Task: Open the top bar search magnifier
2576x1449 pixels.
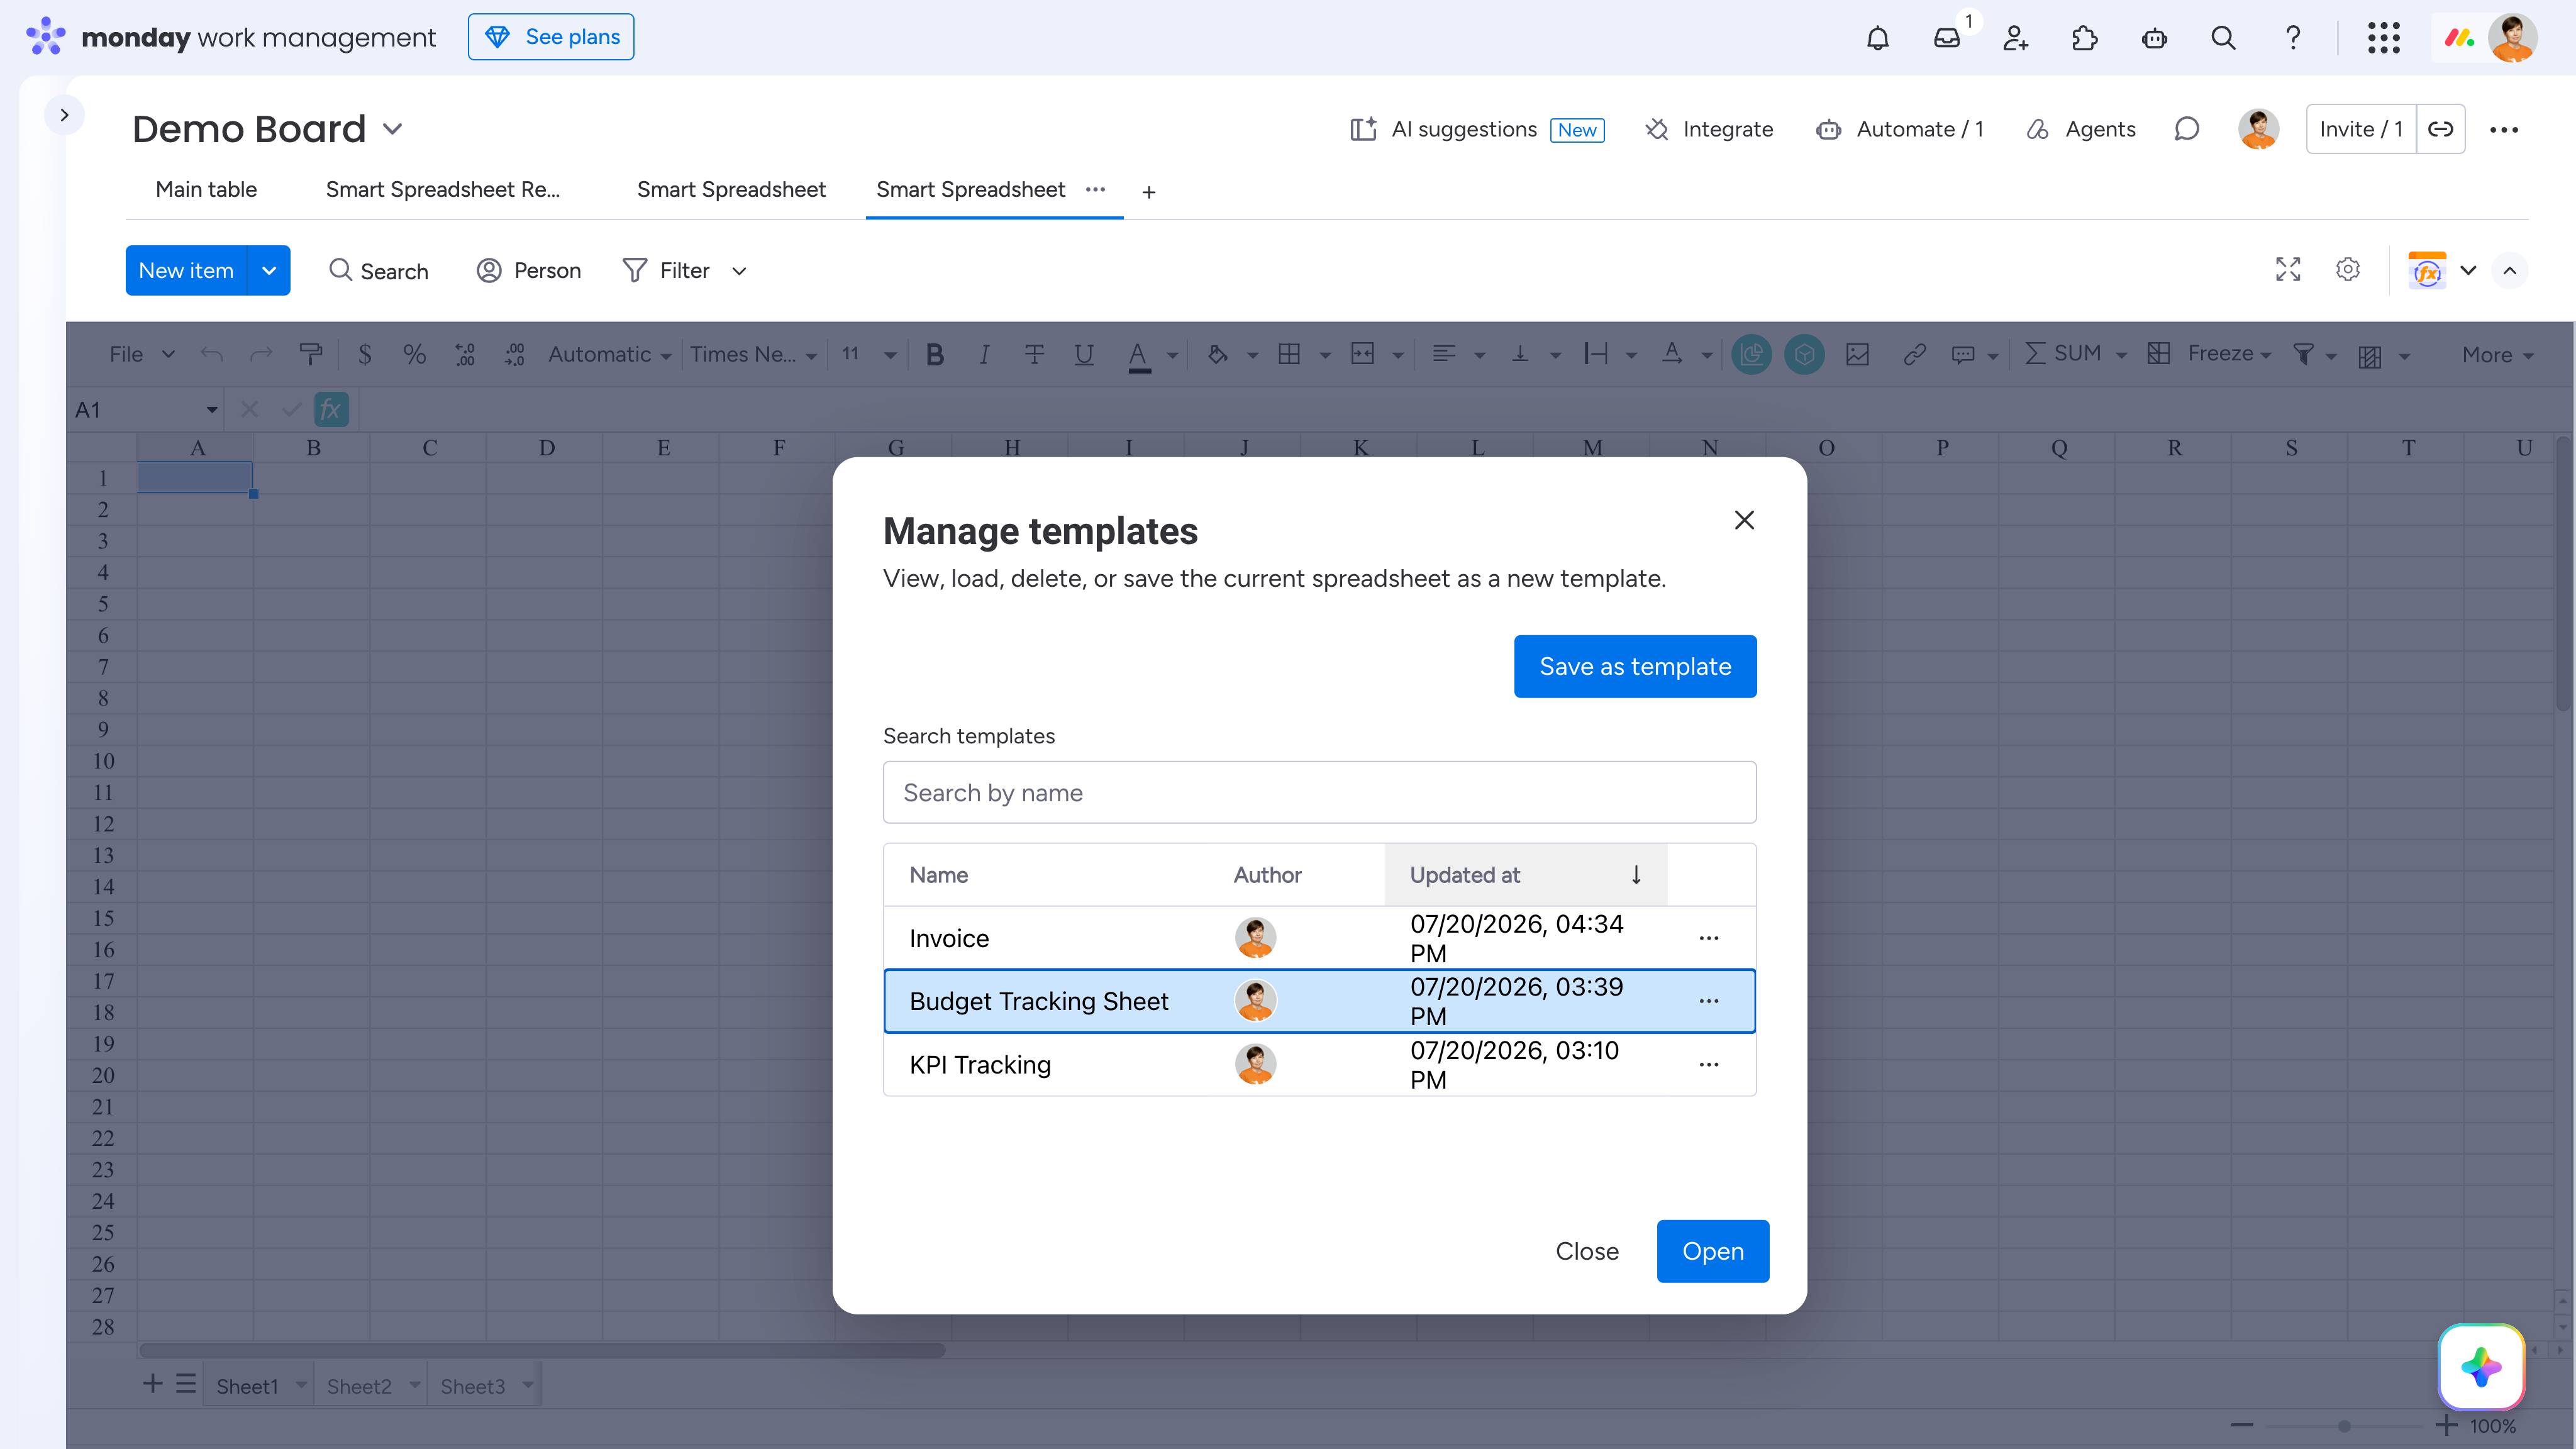Action: (2223, 38)
